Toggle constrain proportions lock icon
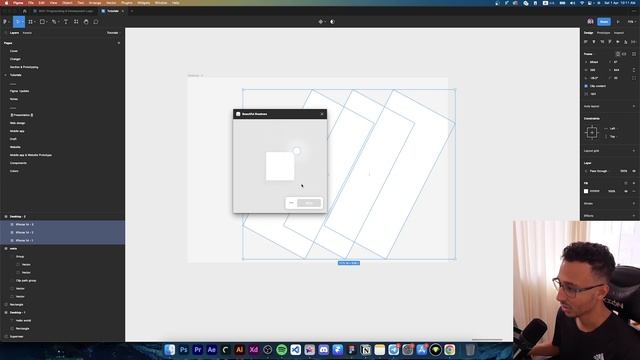Screen dimensions: 640x360 click(634, 70)
